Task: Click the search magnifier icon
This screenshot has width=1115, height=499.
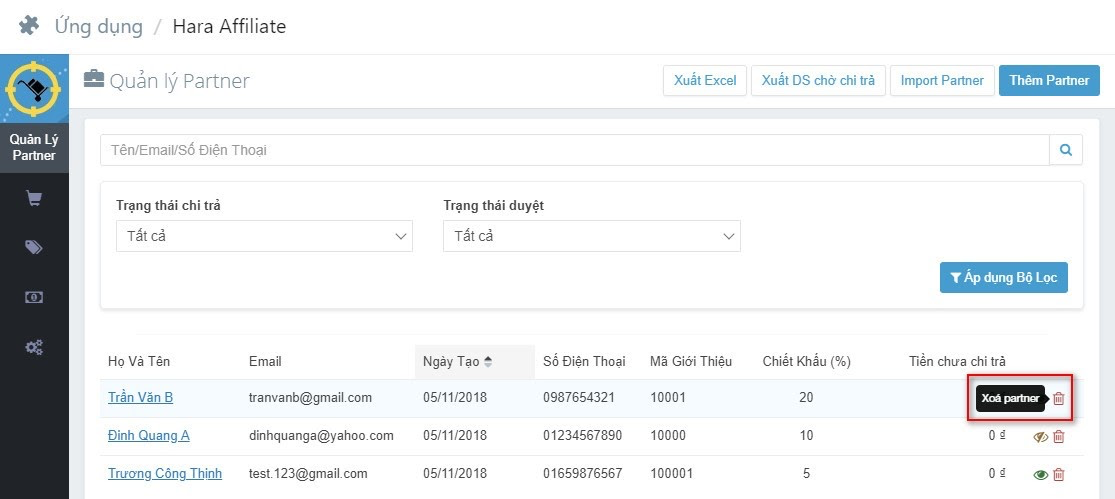Action: click(1066, 150)
